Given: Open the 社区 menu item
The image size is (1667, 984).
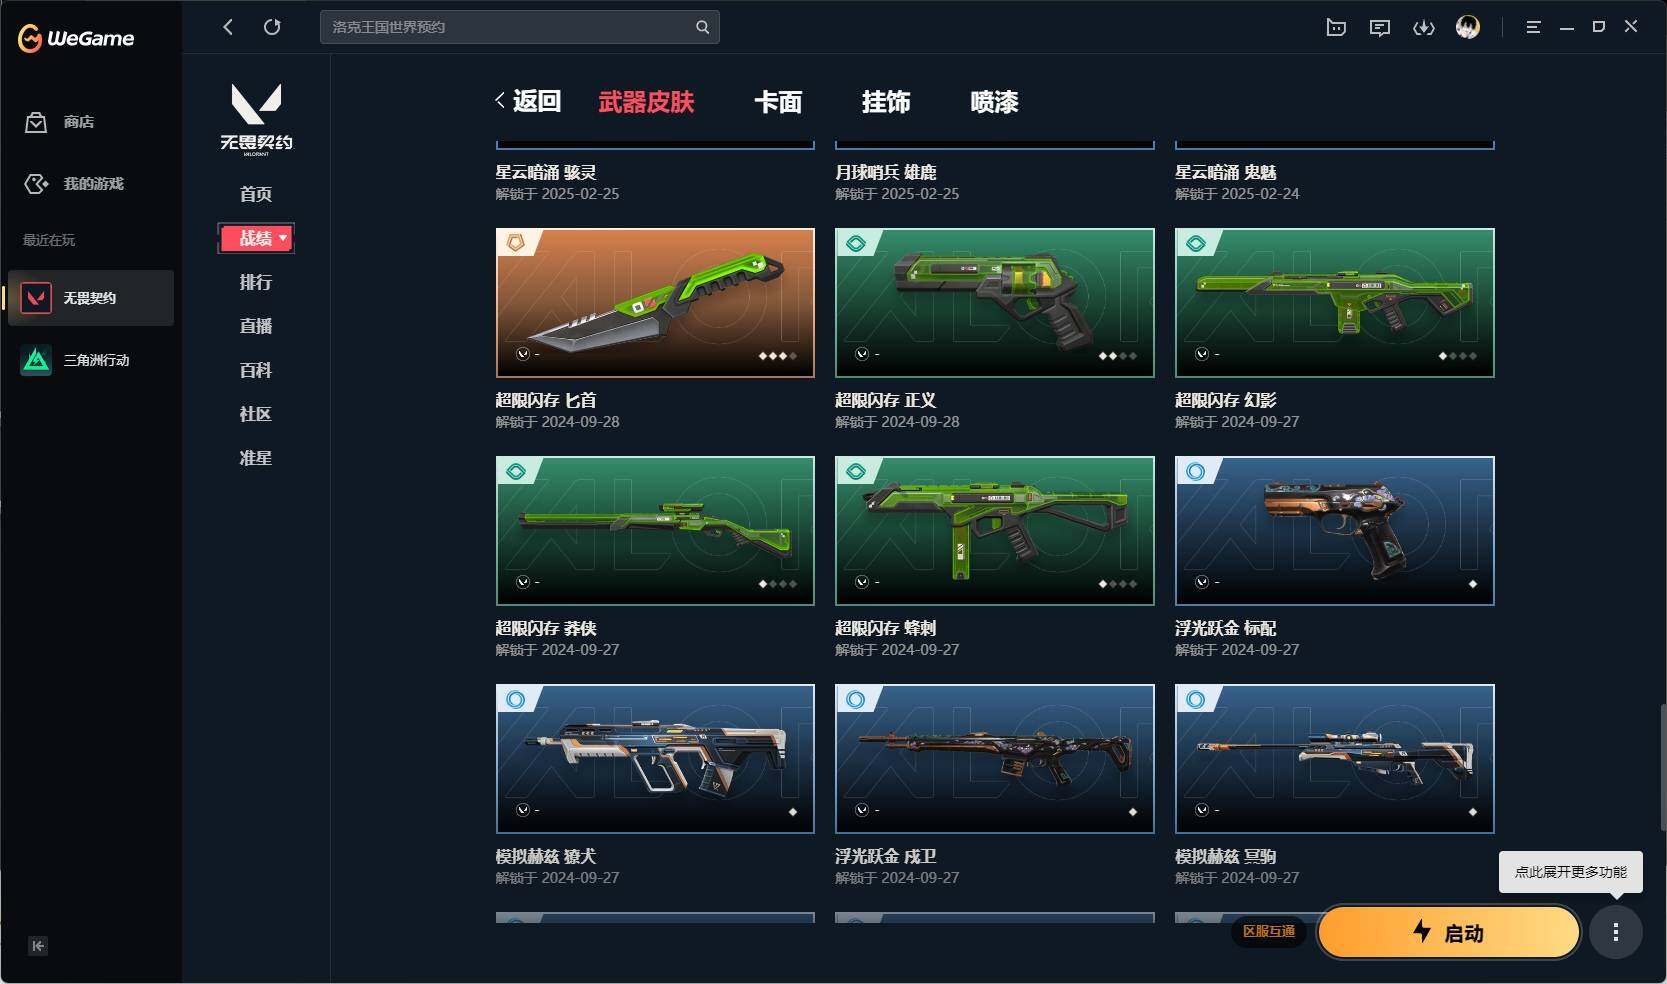Looking at the screenshot, I should (256, 414).
